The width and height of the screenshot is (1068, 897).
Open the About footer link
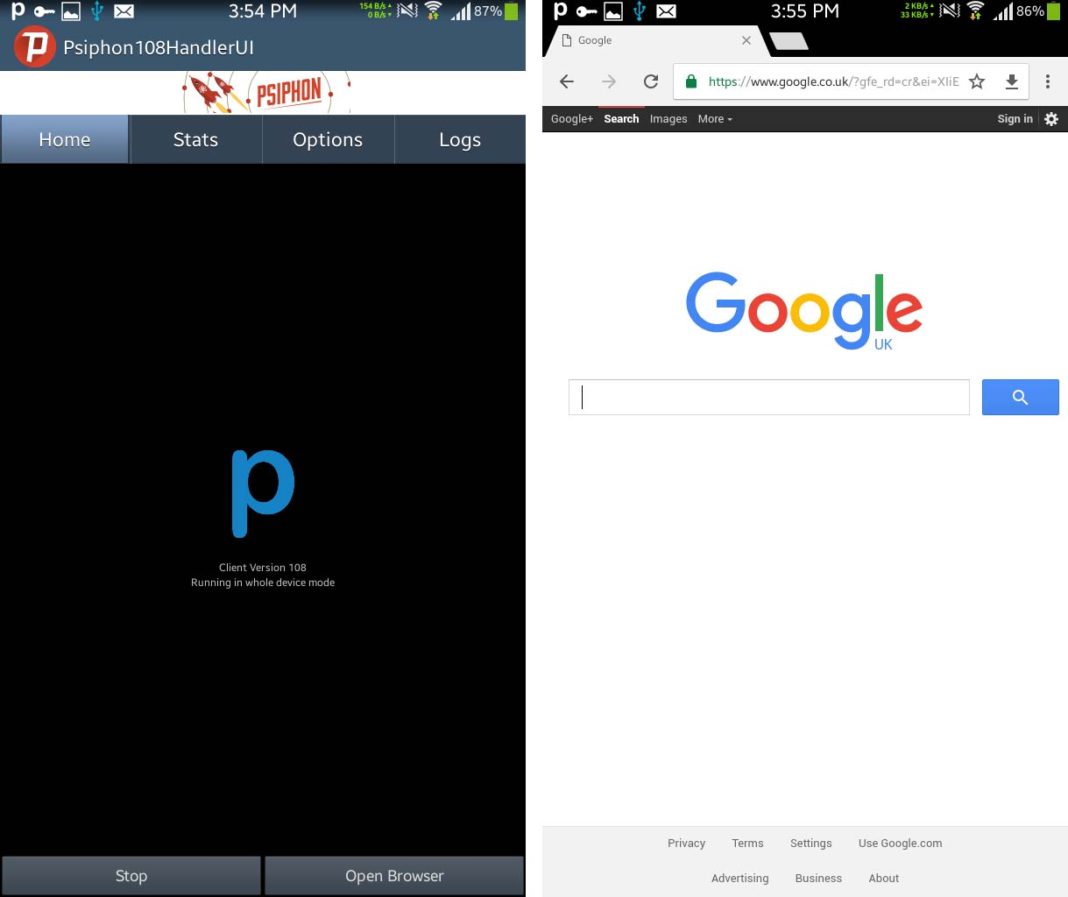coord(883,878)
